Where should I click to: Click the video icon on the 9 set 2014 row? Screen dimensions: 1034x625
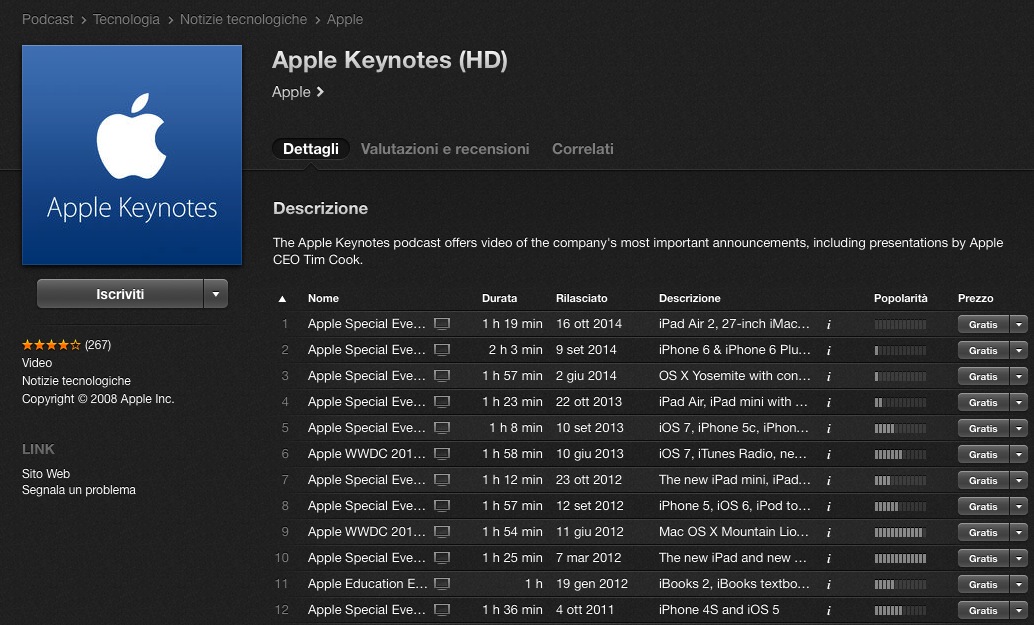(x=442, y=349)
